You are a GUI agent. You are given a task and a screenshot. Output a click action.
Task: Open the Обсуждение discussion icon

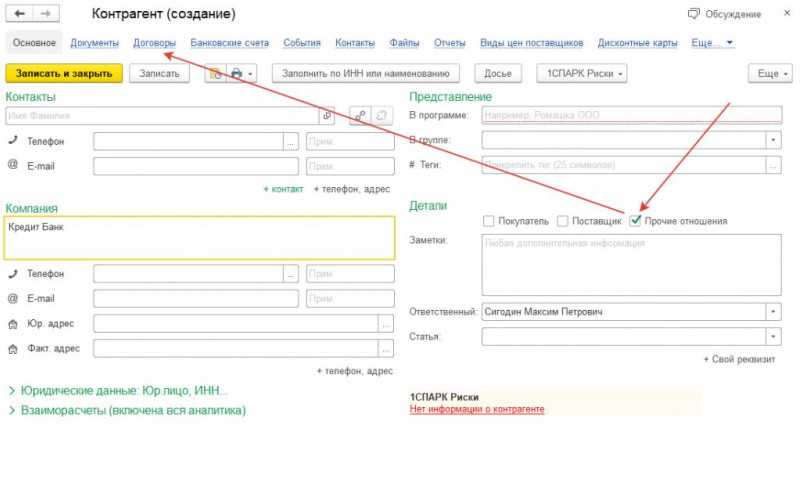point(693,14)
